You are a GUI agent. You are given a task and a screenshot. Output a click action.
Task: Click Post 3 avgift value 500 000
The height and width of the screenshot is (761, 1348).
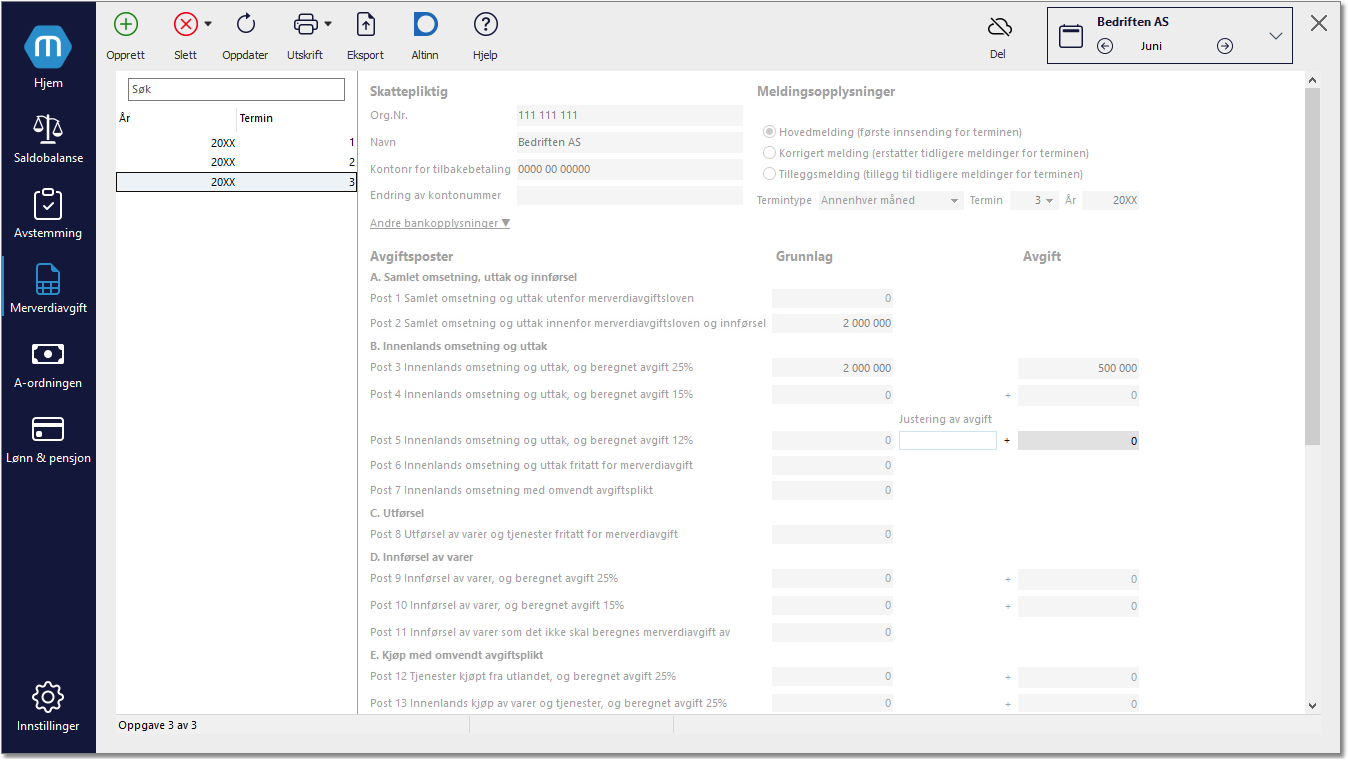[1078, 368]
